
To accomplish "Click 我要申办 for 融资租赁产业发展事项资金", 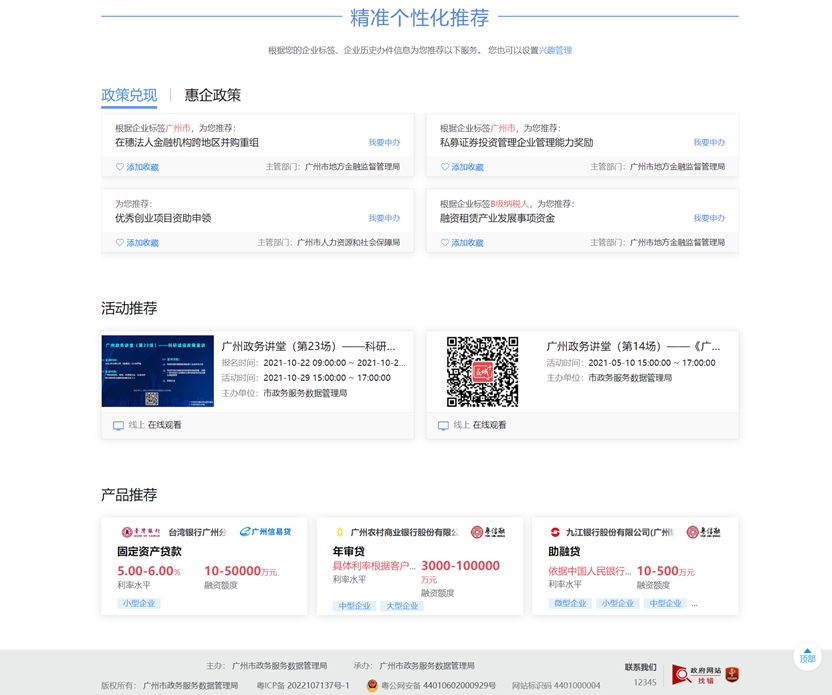I will point(709,218).
